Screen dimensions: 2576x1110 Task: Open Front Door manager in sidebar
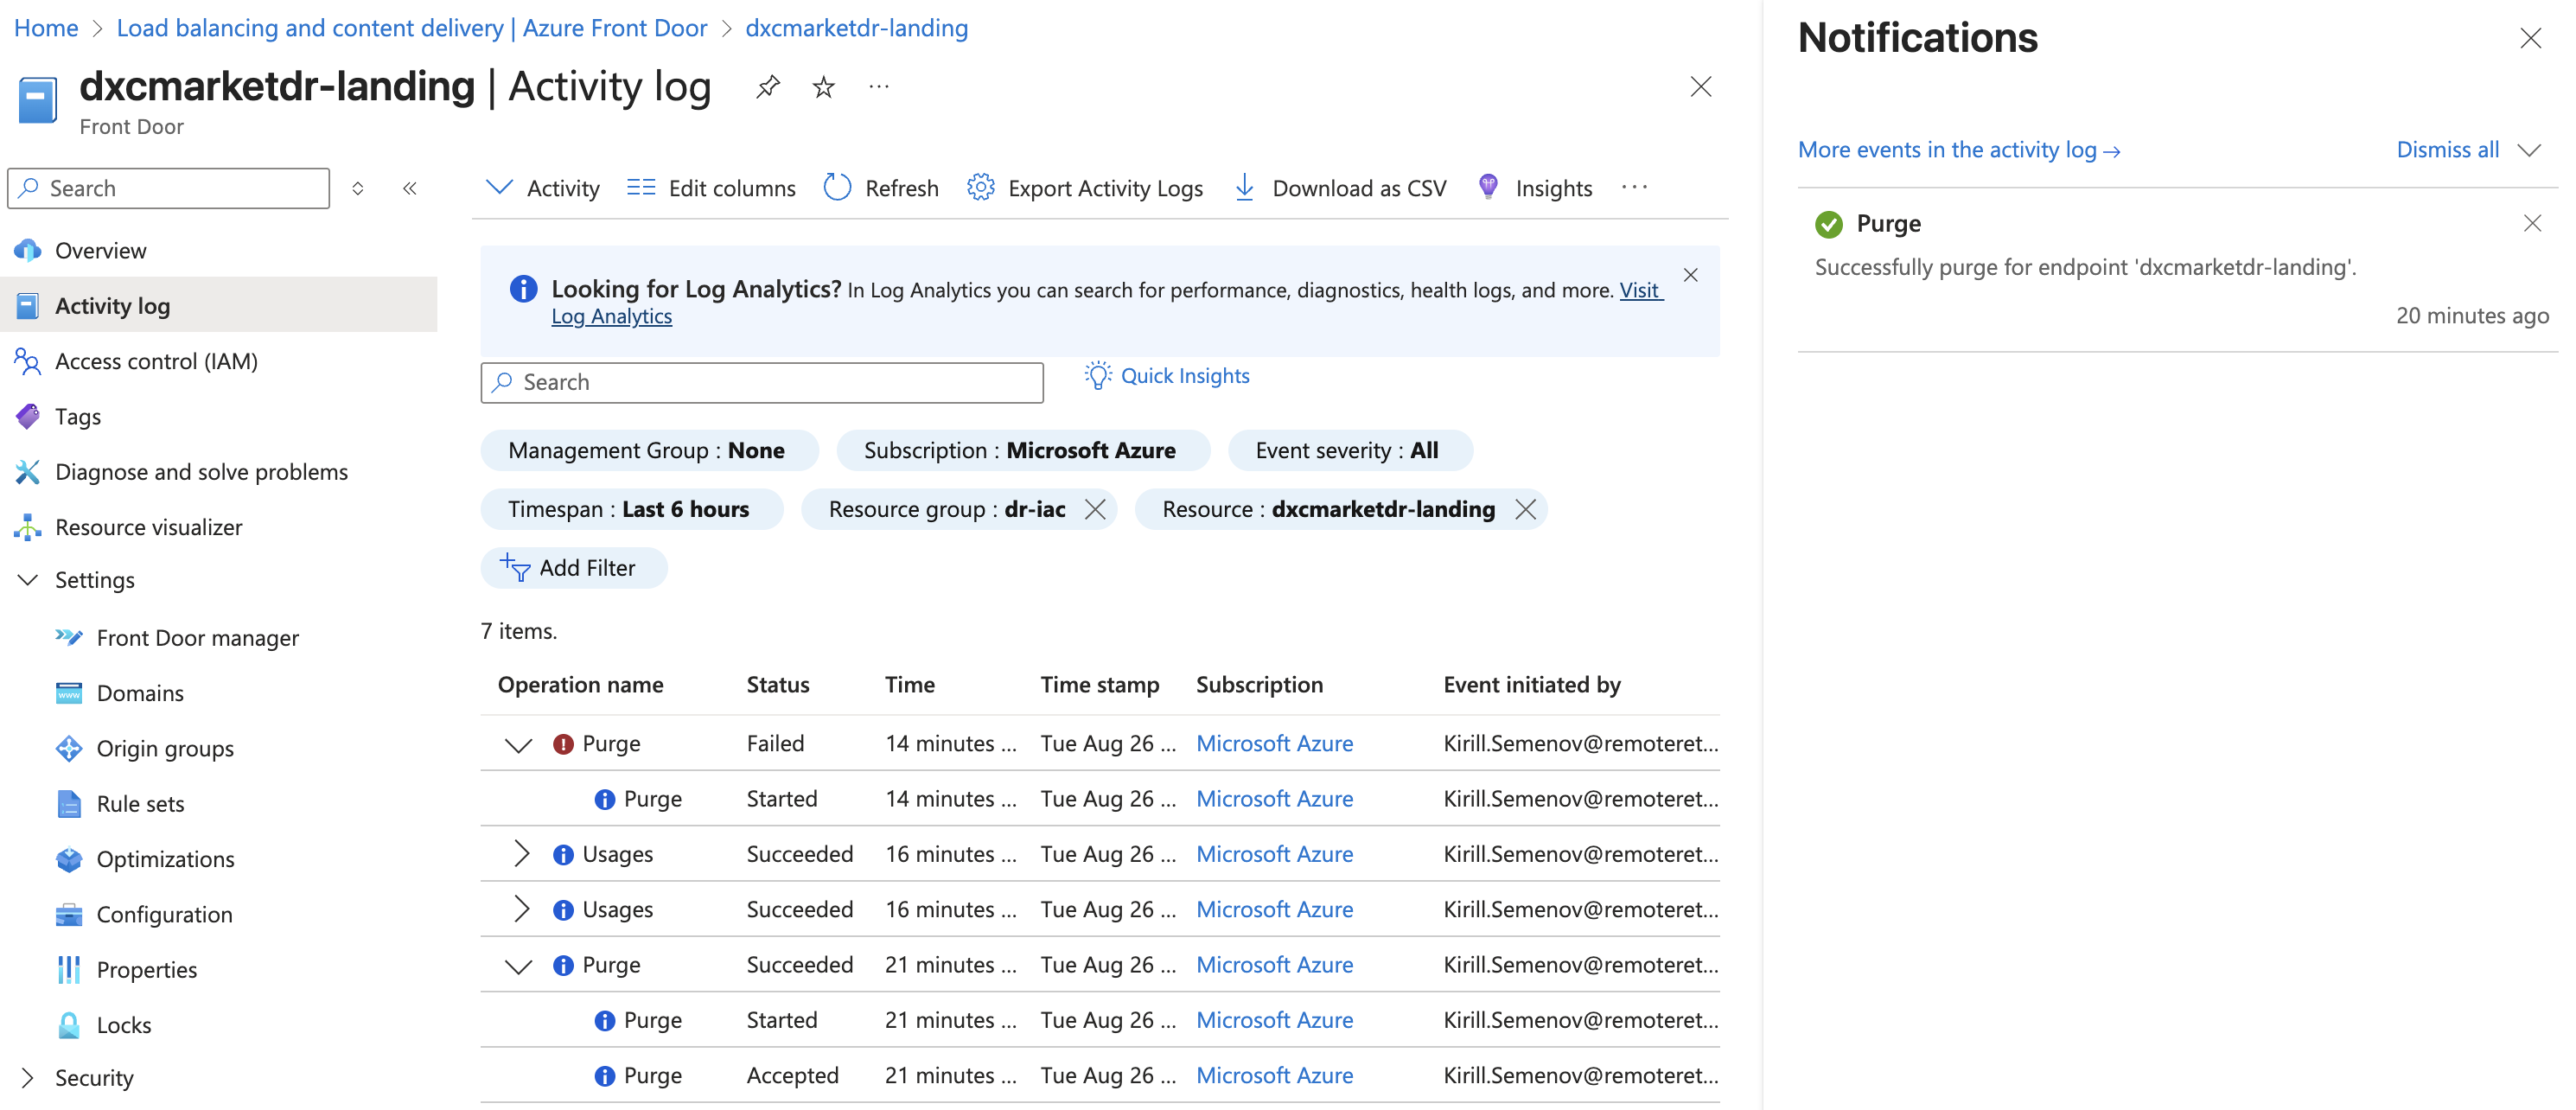click(x=197, y=637)
